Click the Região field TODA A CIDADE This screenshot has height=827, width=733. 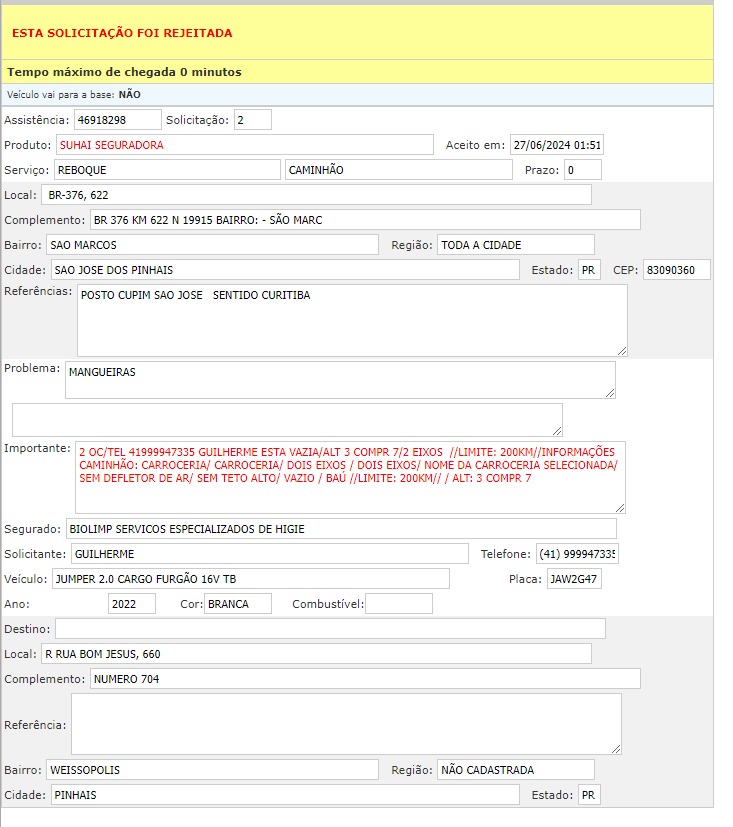[515, 245]
